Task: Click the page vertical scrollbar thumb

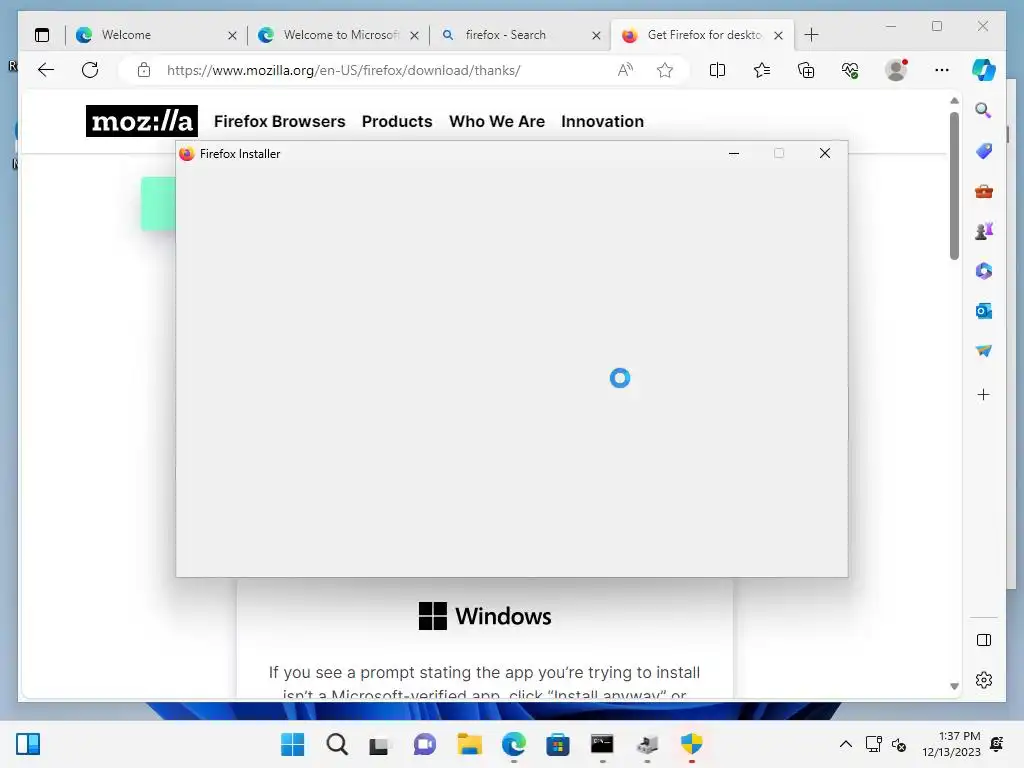Action: point(954,186)
